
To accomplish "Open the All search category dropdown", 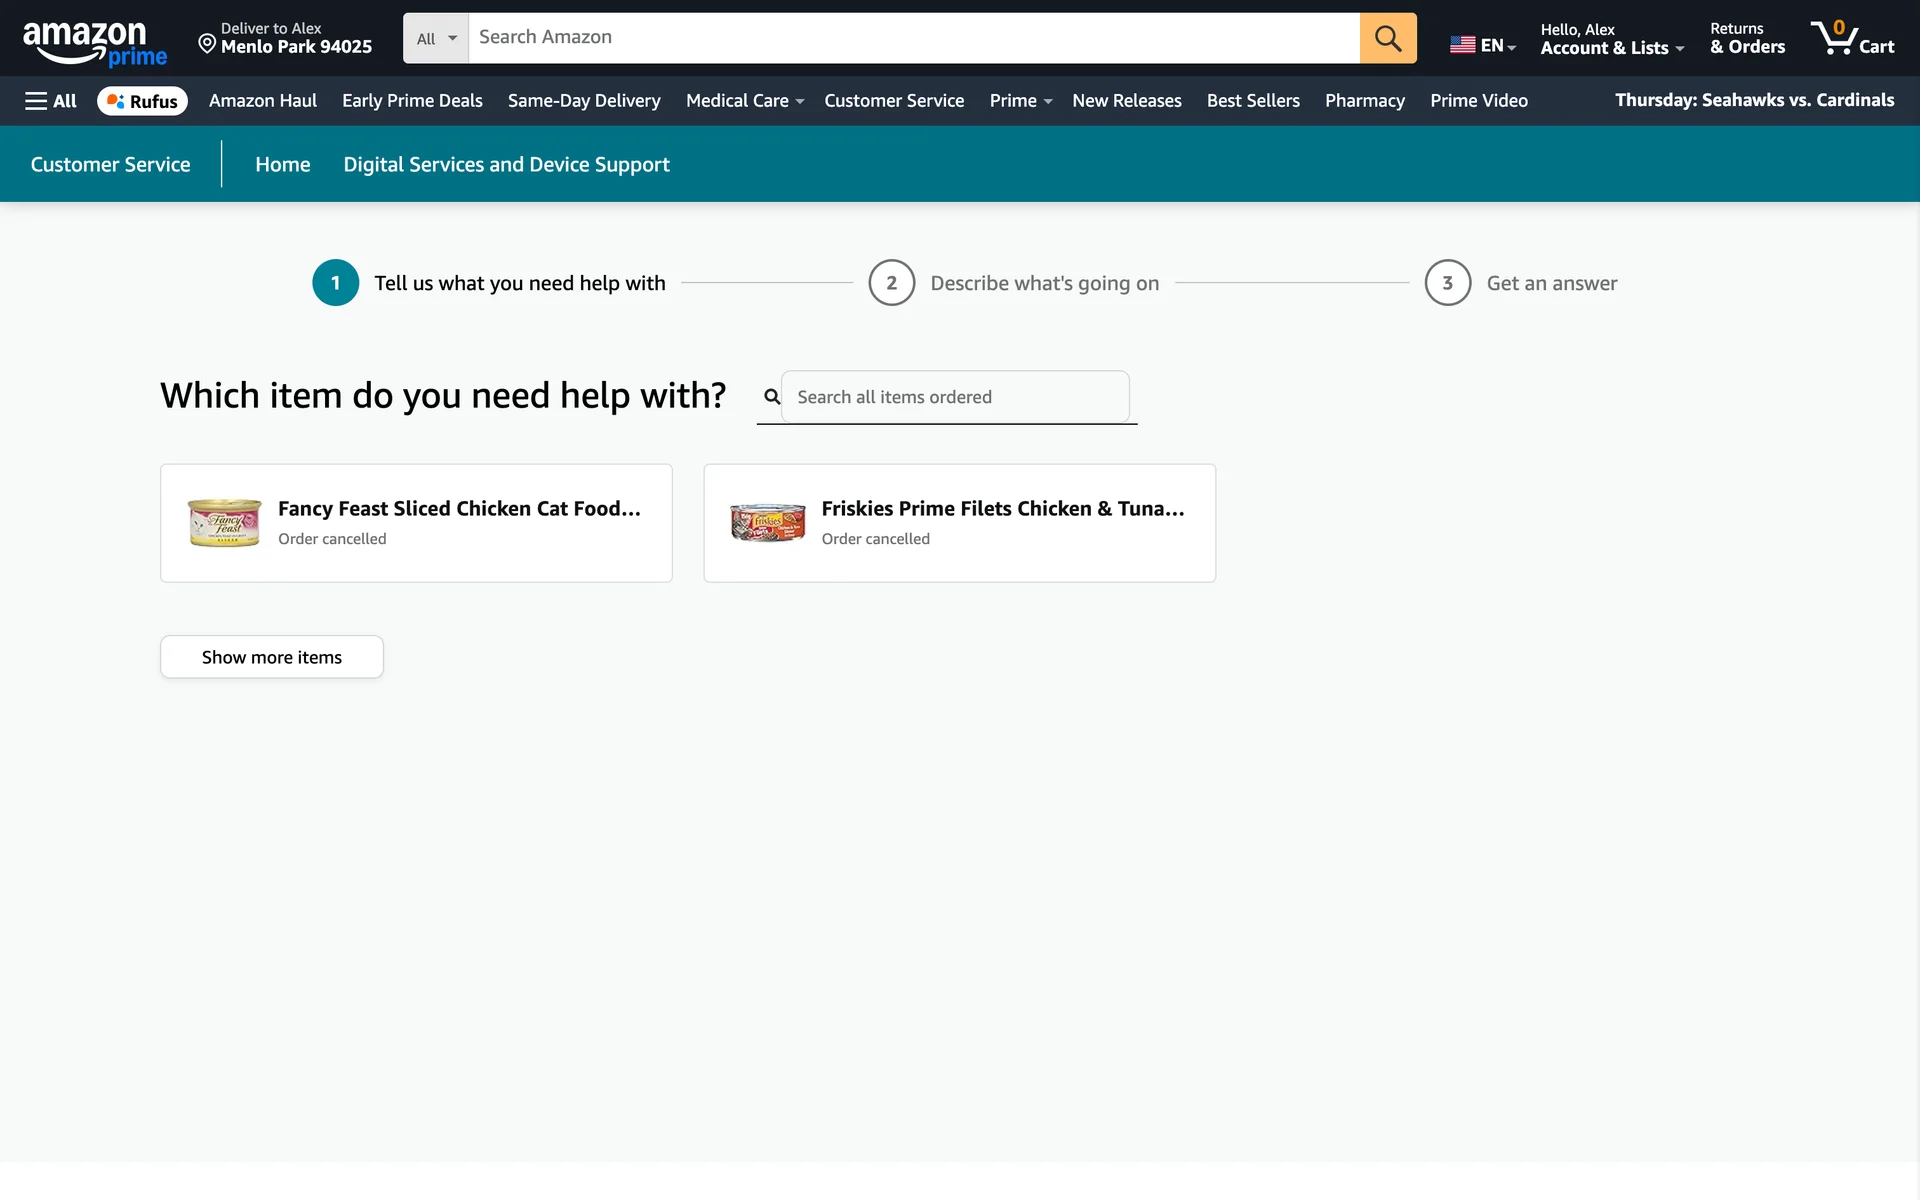I will pos(436,38).
